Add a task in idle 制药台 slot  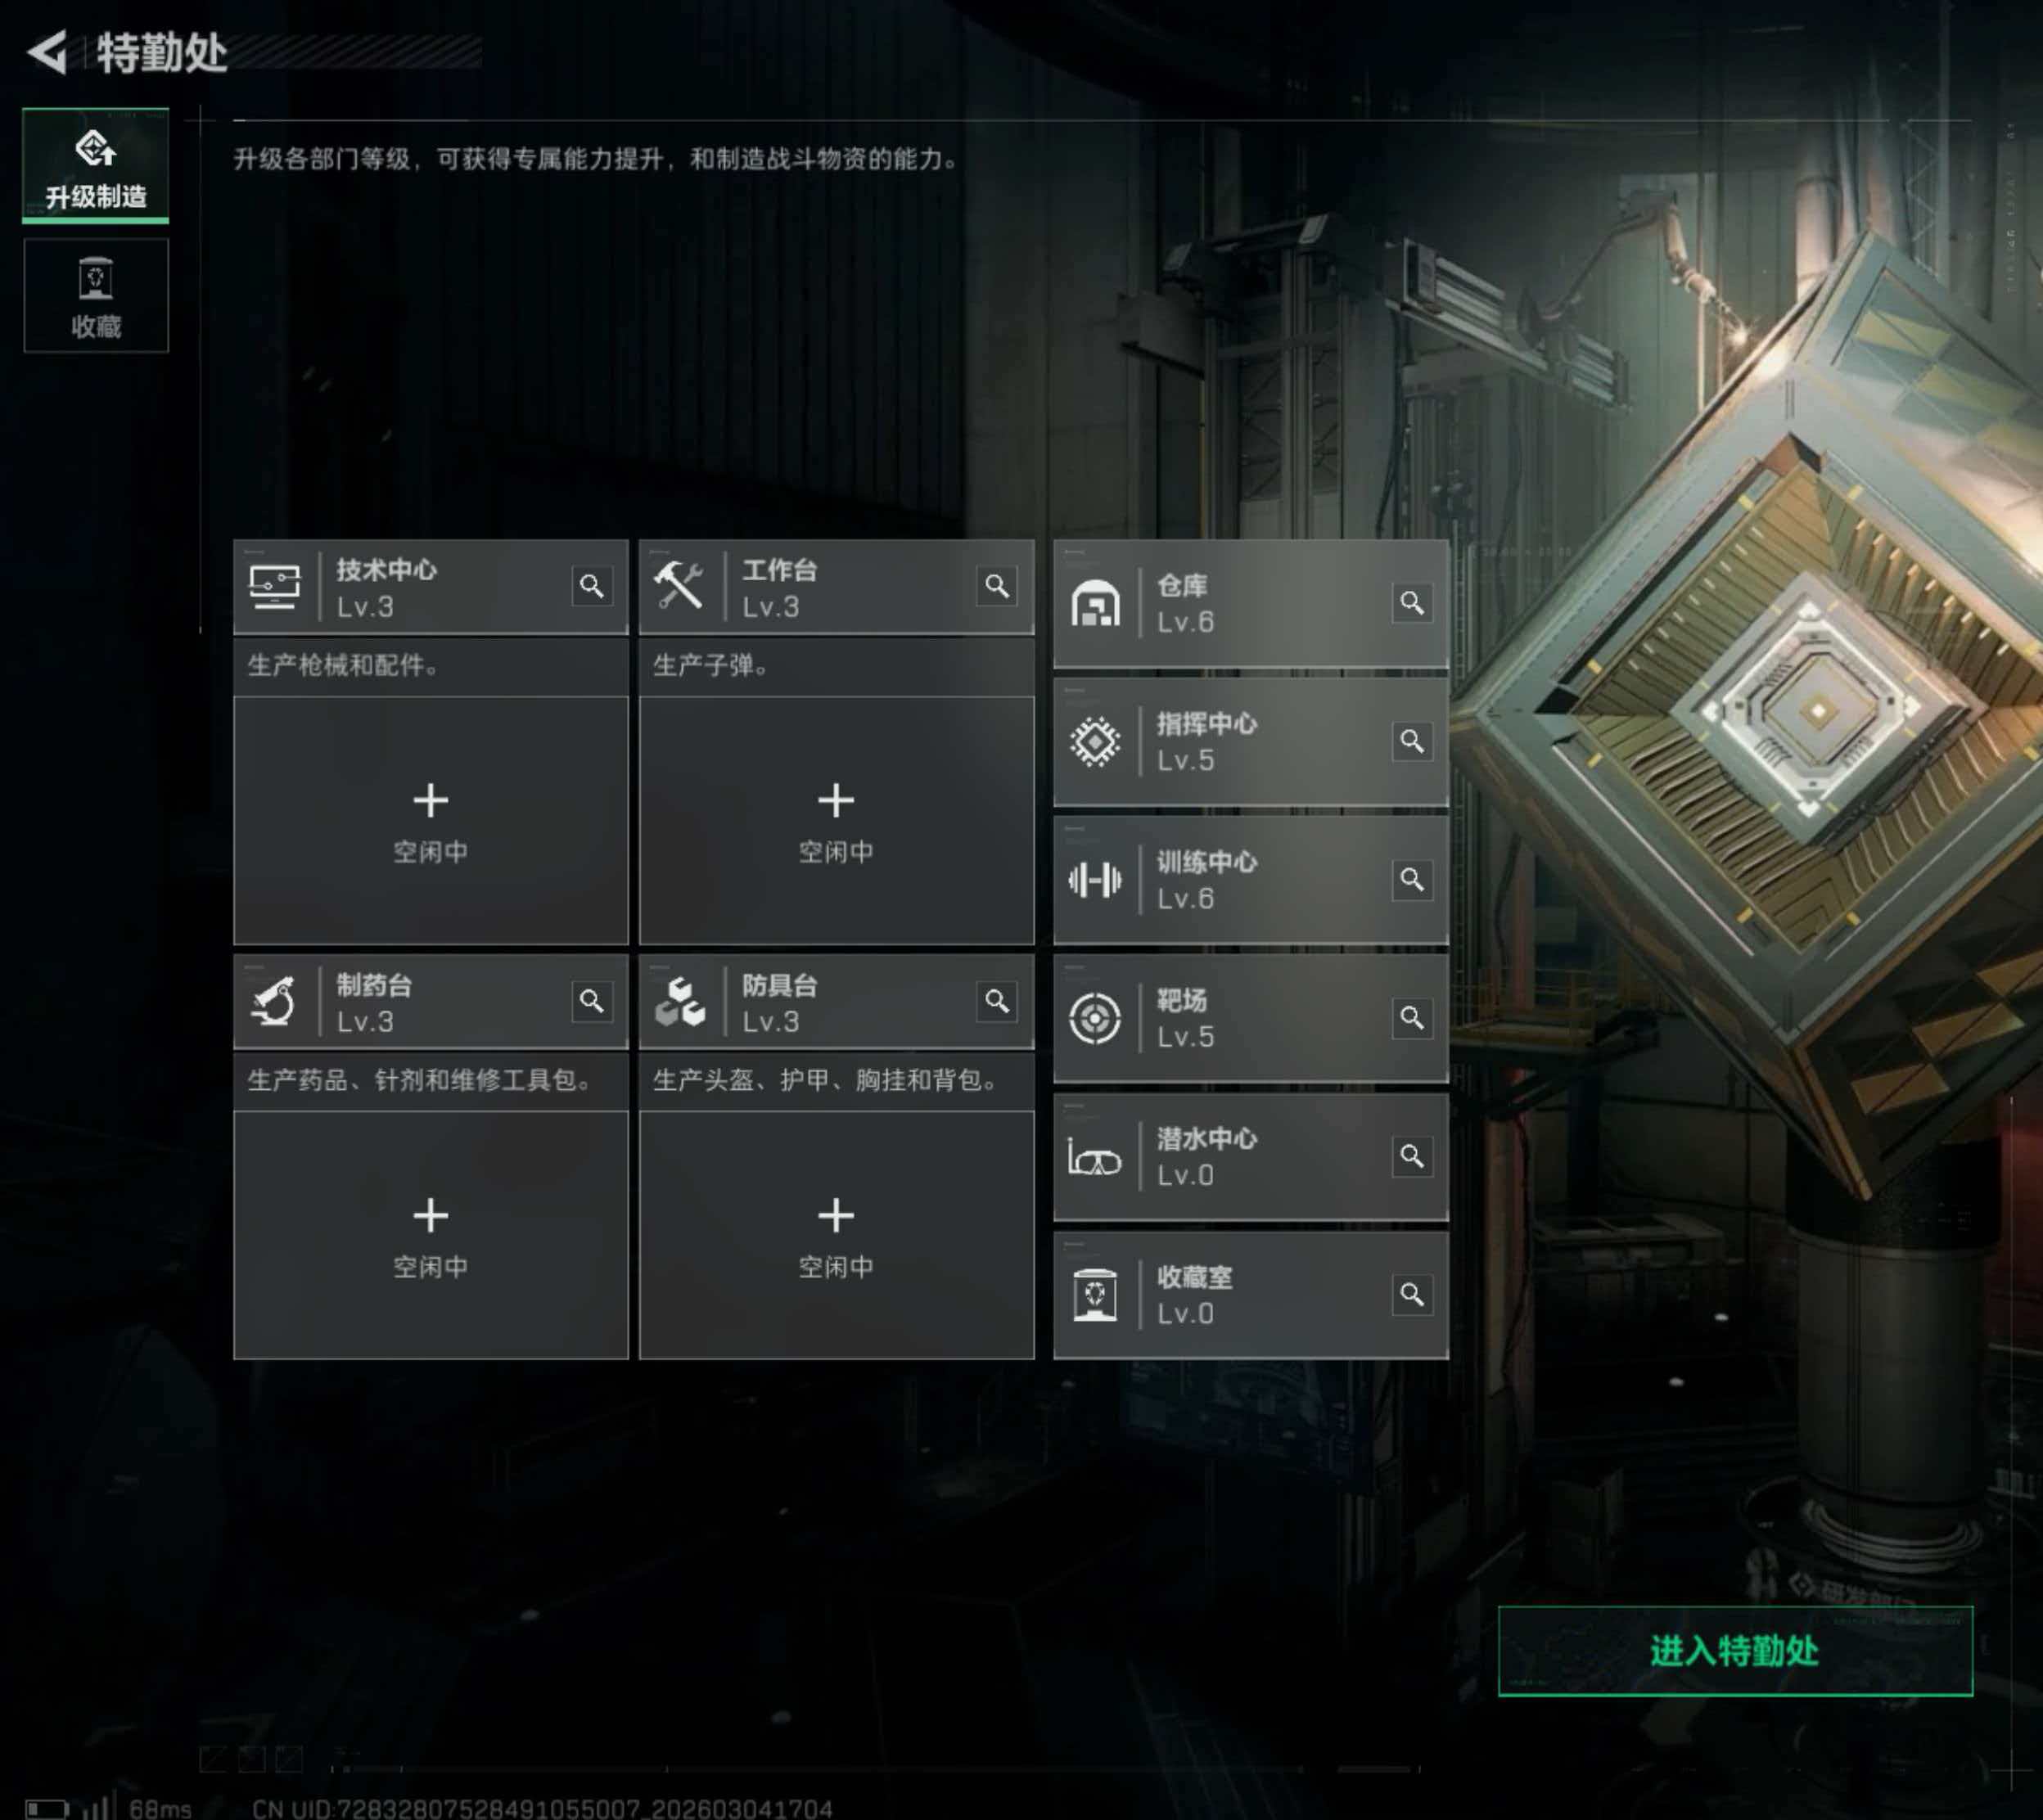pyautogui.click(x=431, y=1235)
